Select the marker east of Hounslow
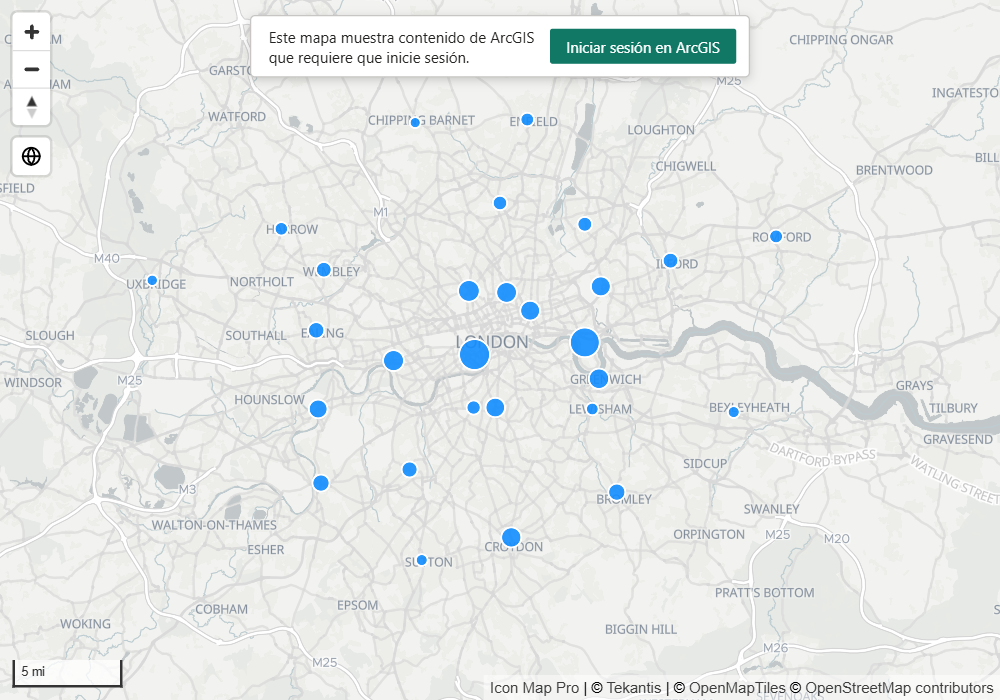 coord(318,409)
